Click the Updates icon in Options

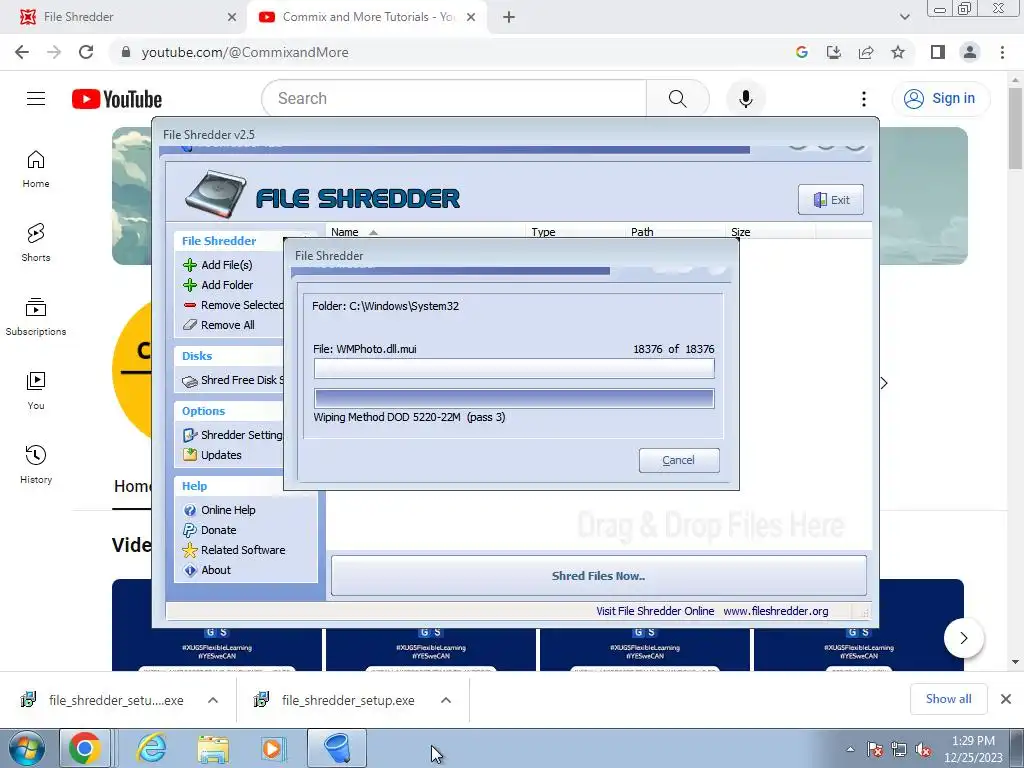[x=190, y=455]
